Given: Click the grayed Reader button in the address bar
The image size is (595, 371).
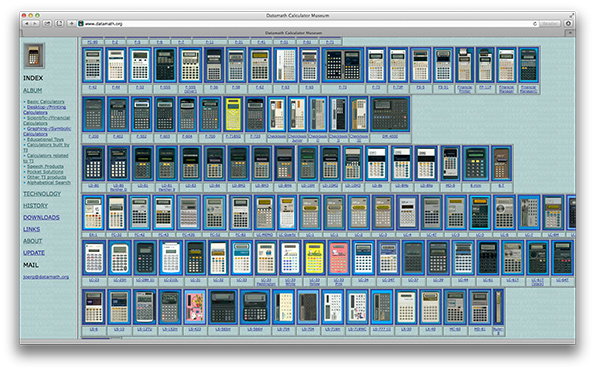Looking at the screenshot, I should point(550,24).
